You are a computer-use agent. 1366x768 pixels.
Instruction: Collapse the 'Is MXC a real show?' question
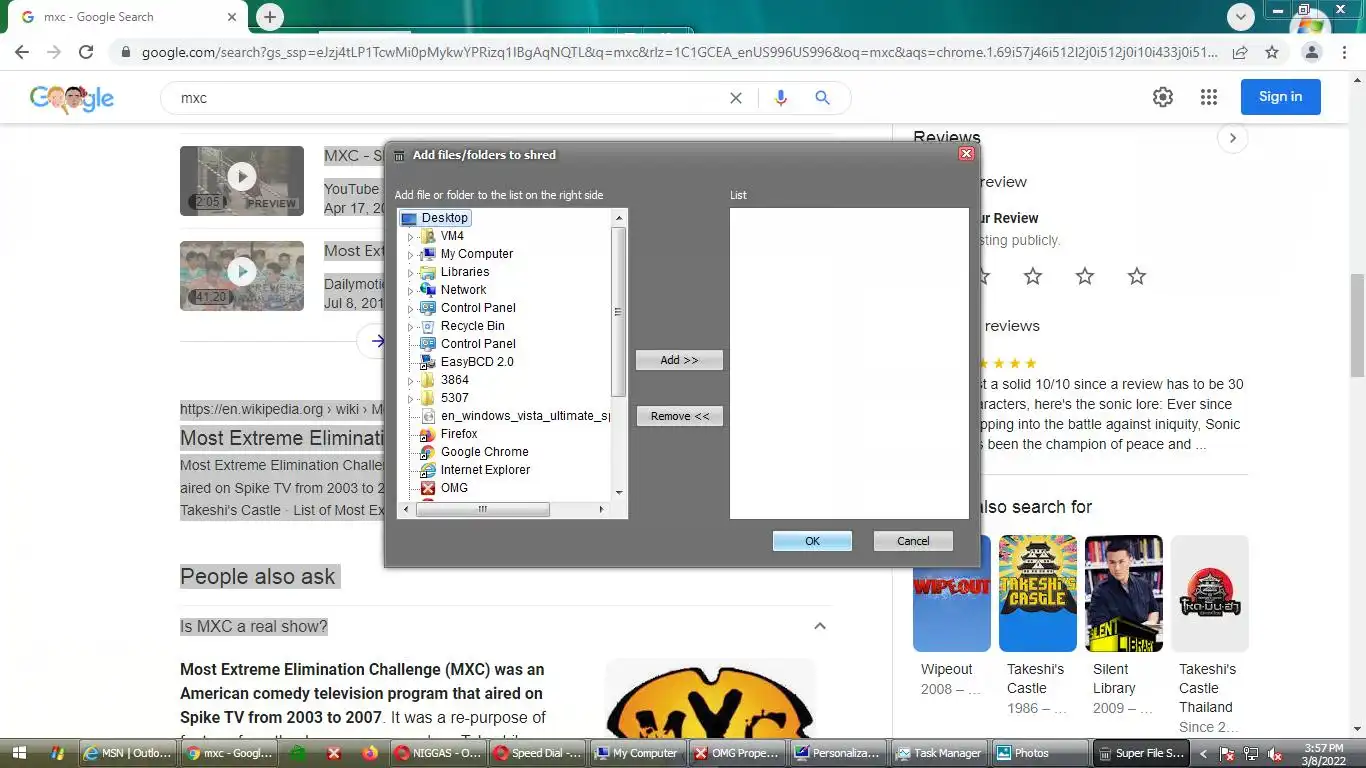[820, 626]
